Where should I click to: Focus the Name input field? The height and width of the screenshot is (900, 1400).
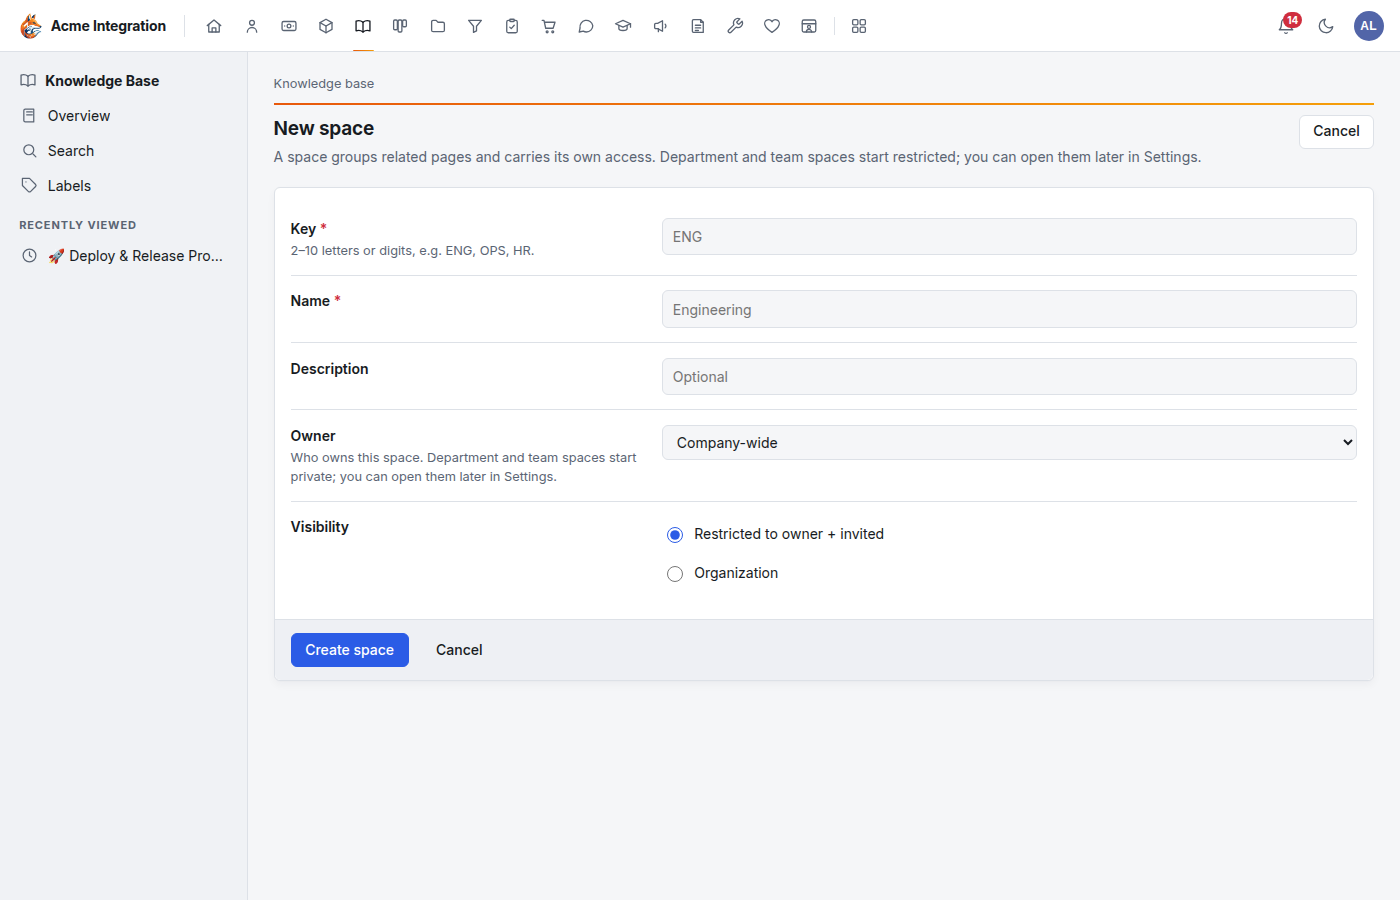point(1009,309)
